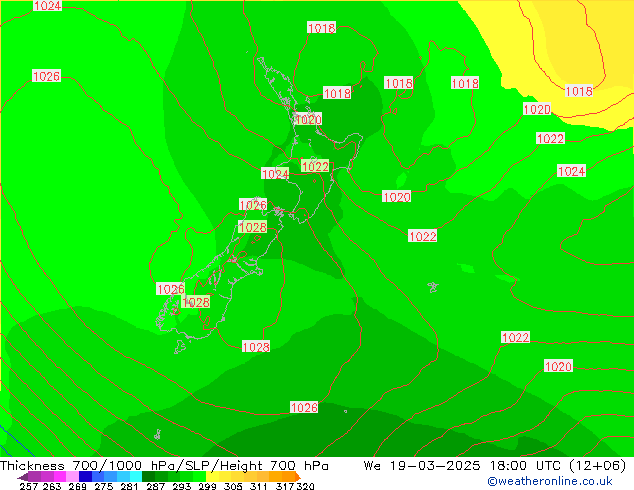This screenshot has height=490, width=634.
Task: Click the legend value 281
Action: click(x=129, y=486)
